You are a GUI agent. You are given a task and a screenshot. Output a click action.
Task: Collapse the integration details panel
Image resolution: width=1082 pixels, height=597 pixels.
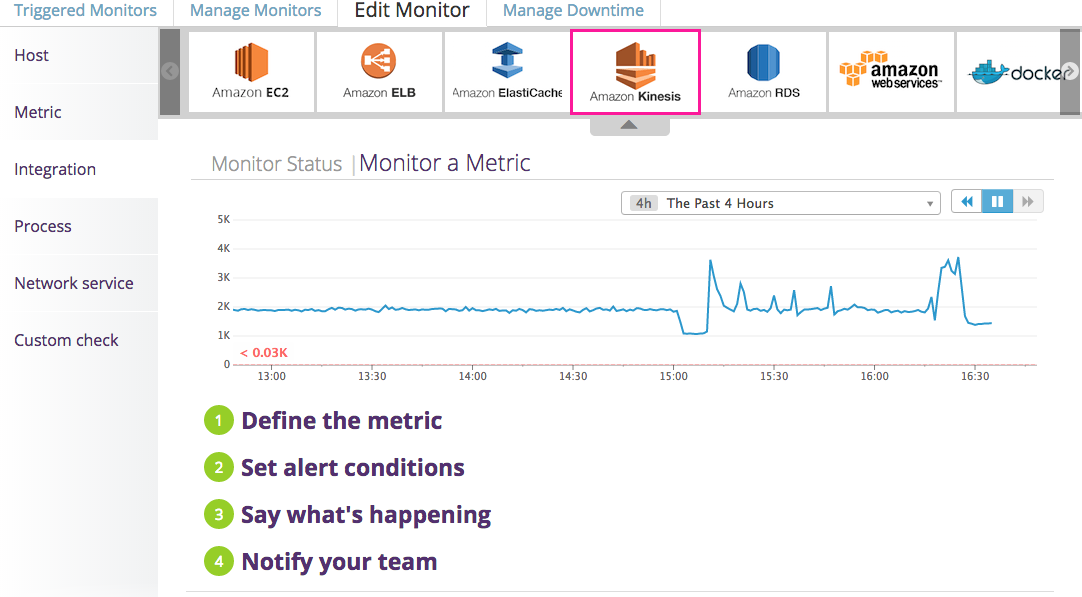629,125
